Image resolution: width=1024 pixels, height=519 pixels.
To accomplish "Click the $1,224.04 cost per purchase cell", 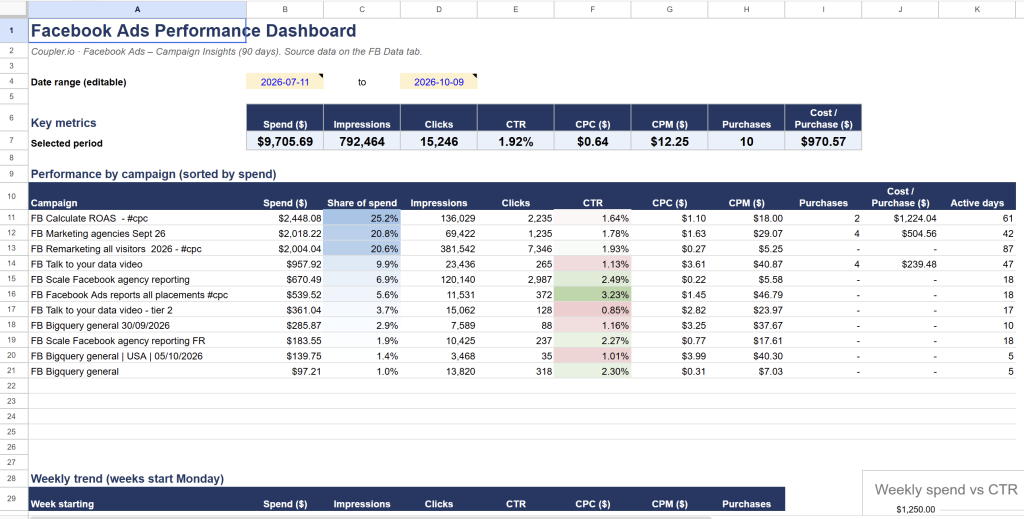I will tap(901, 218).
